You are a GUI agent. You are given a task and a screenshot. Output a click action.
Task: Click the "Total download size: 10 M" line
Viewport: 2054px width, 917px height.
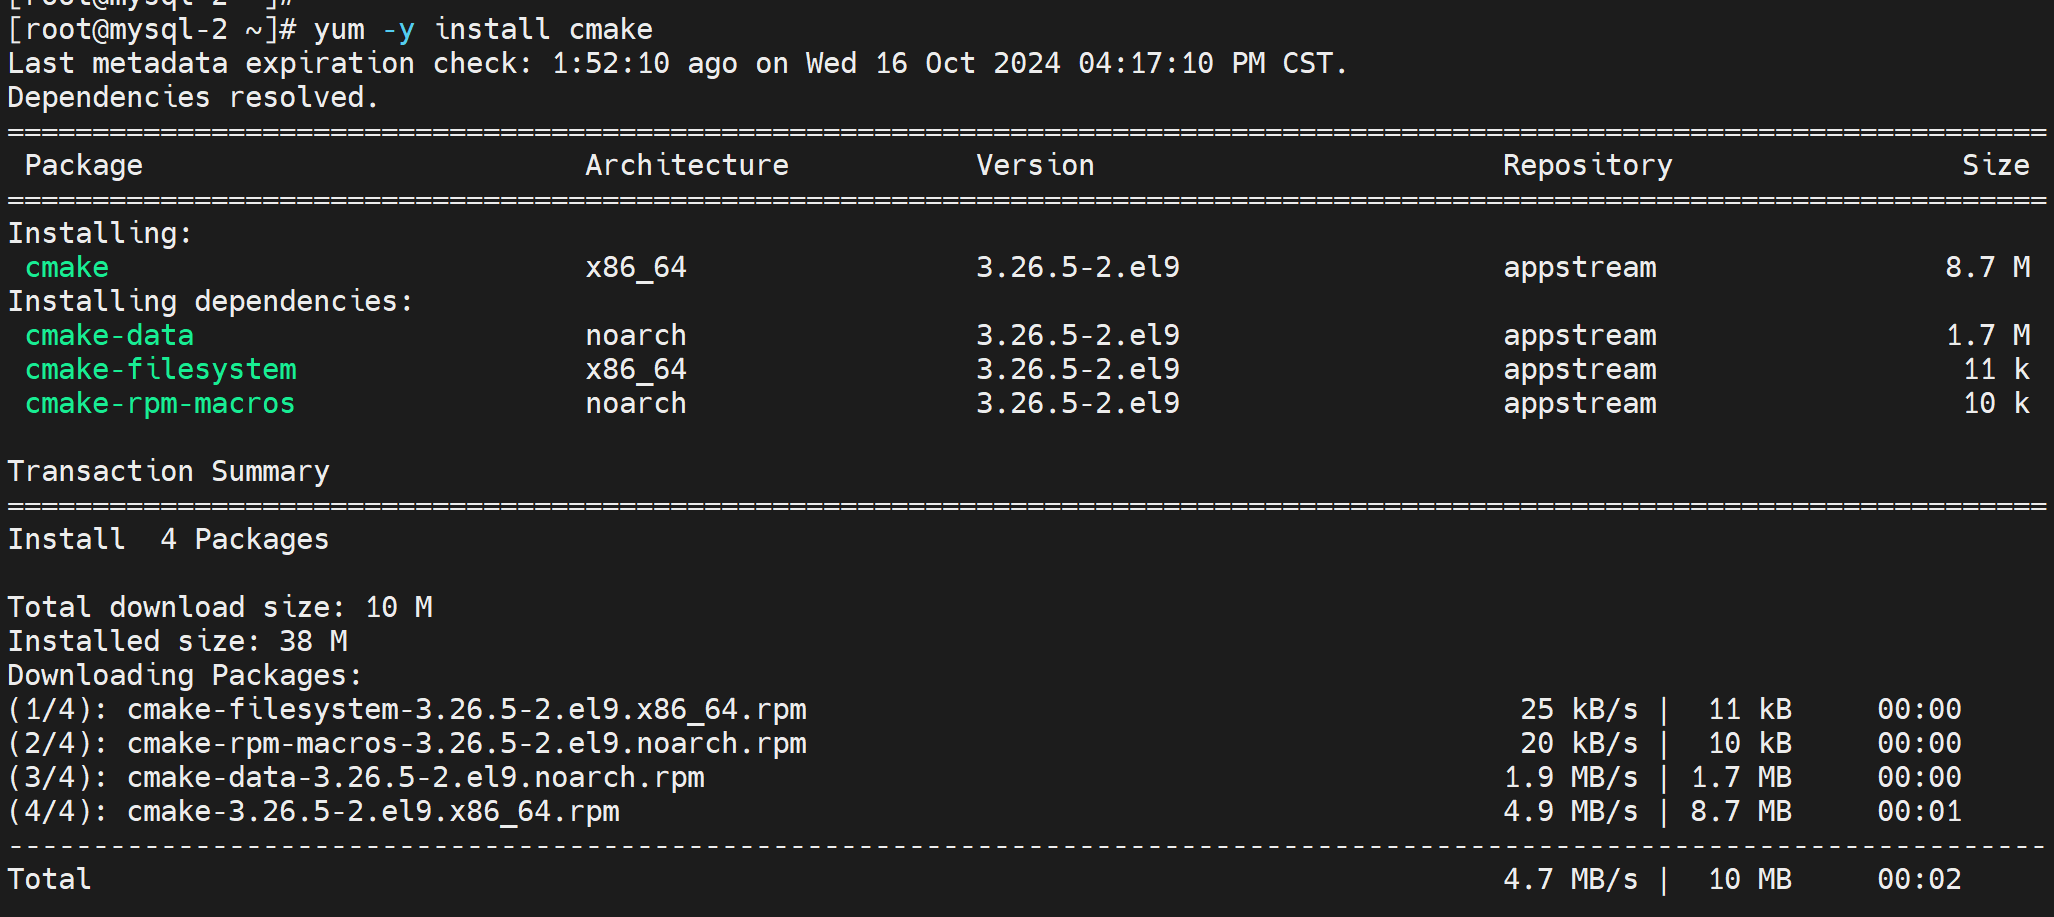[220, 608]
